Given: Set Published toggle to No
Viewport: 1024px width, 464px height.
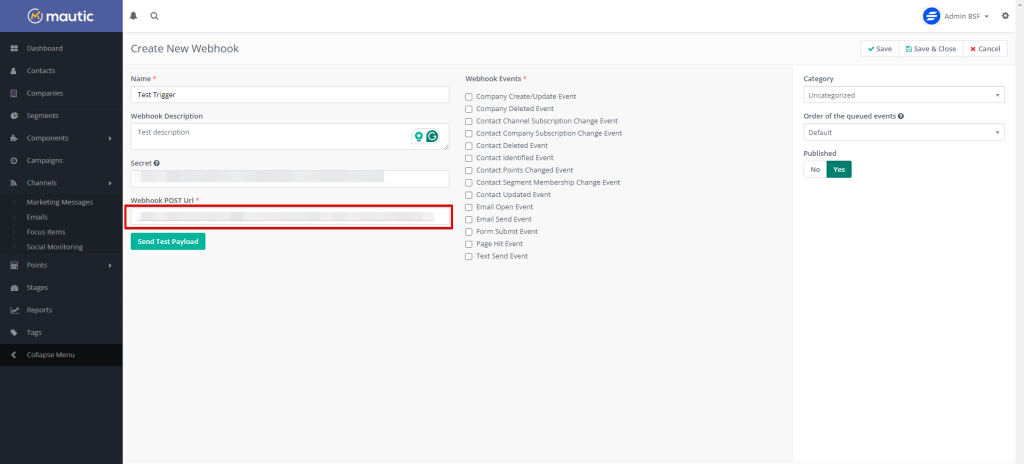Looking at the screenshot, I should click(x=815, y=170).
